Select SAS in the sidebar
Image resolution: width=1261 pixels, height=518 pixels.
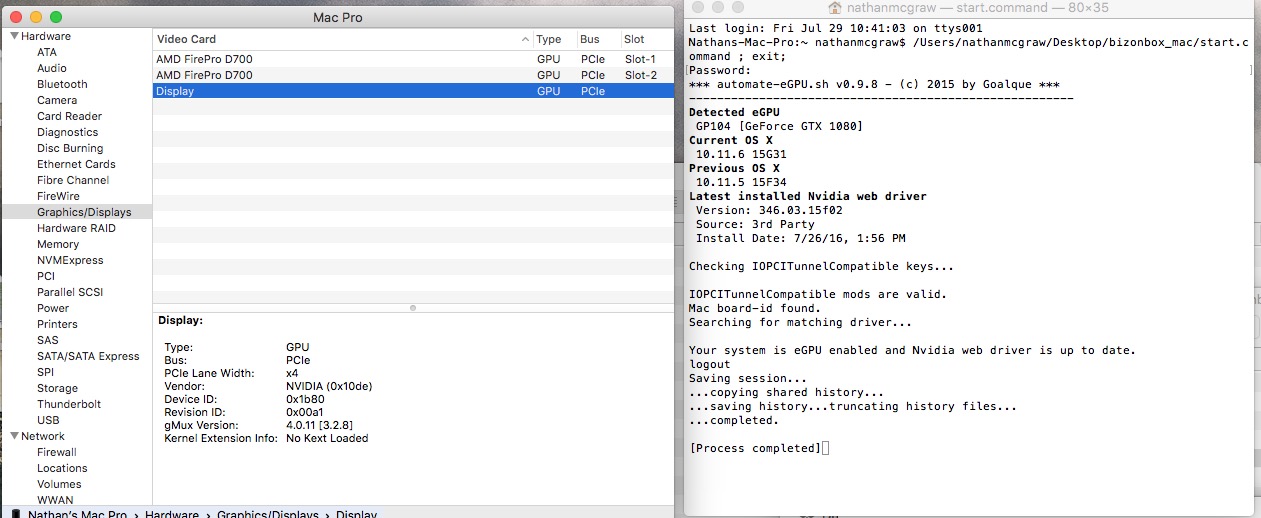(x=47, y=340)
